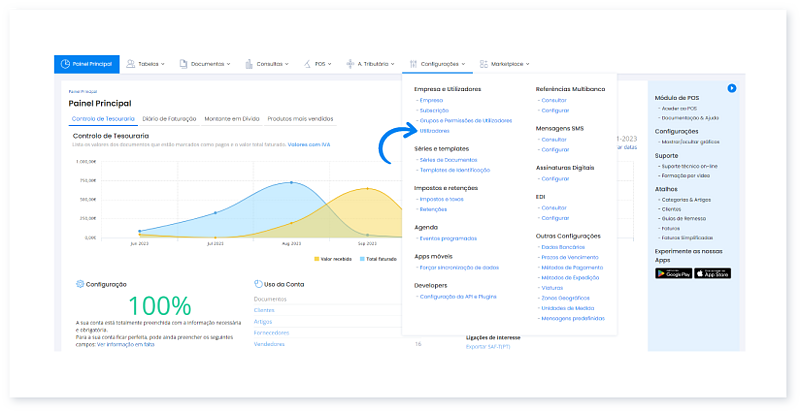Click the Marketplace icon in navbar
This screenshot has height=411, width=800.
coord(484,64)
